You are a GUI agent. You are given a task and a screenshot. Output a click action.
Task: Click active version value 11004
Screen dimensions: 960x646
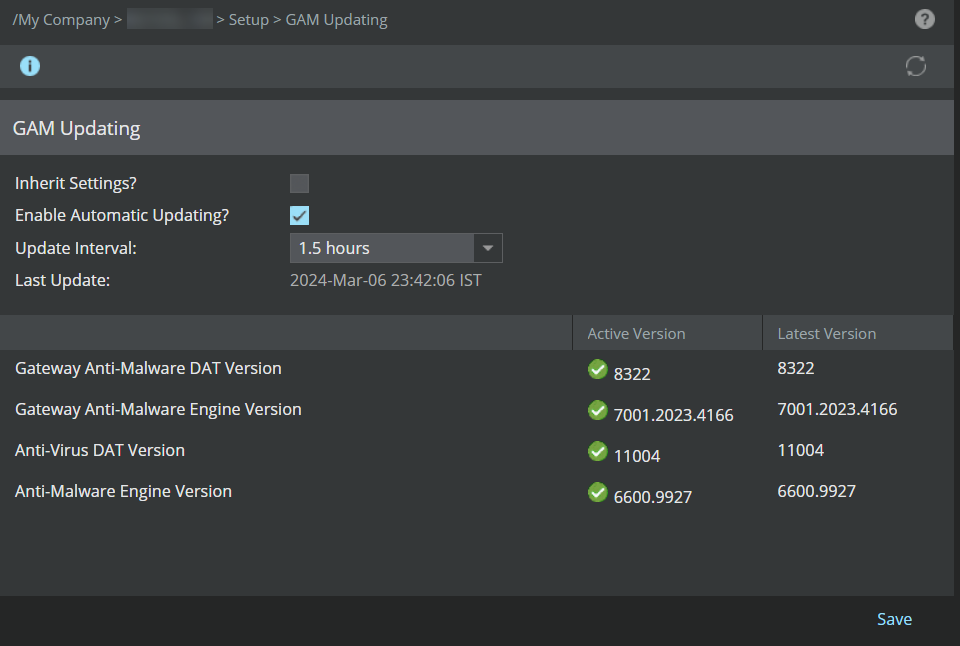[637, 456]
